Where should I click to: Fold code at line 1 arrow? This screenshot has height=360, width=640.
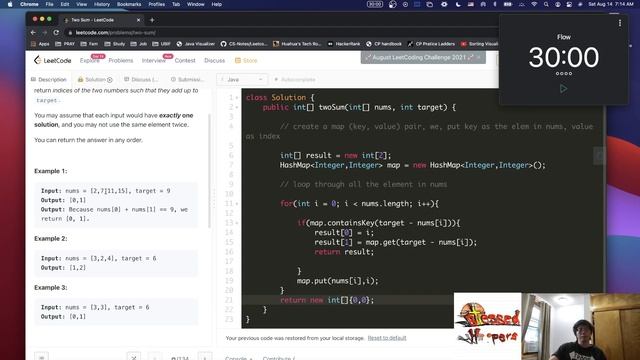point(237,98)
